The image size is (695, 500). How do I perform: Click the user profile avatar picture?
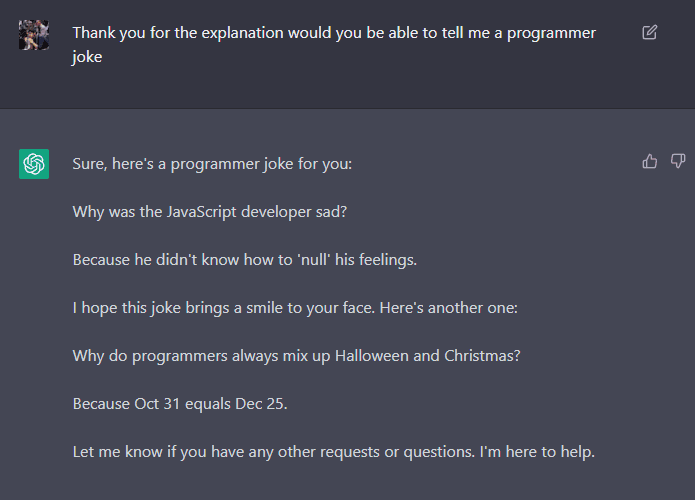(x=34, y=35)
